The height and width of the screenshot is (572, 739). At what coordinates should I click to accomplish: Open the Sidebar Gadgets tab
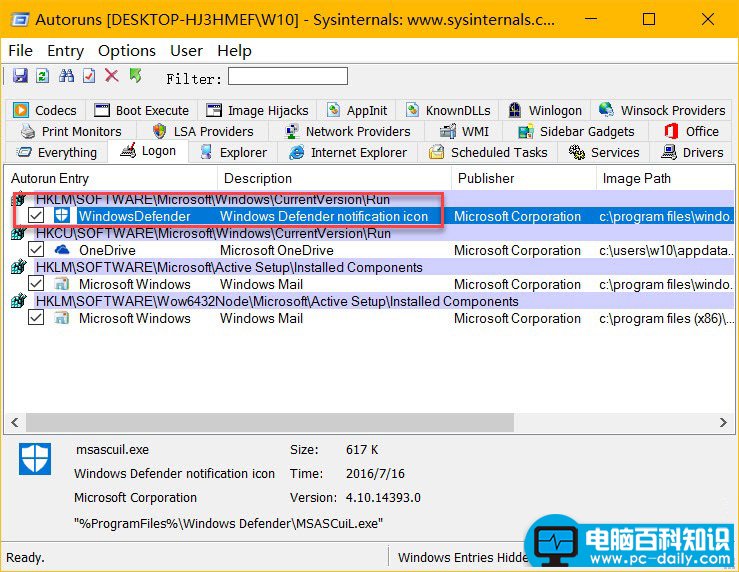coord(576,131)
